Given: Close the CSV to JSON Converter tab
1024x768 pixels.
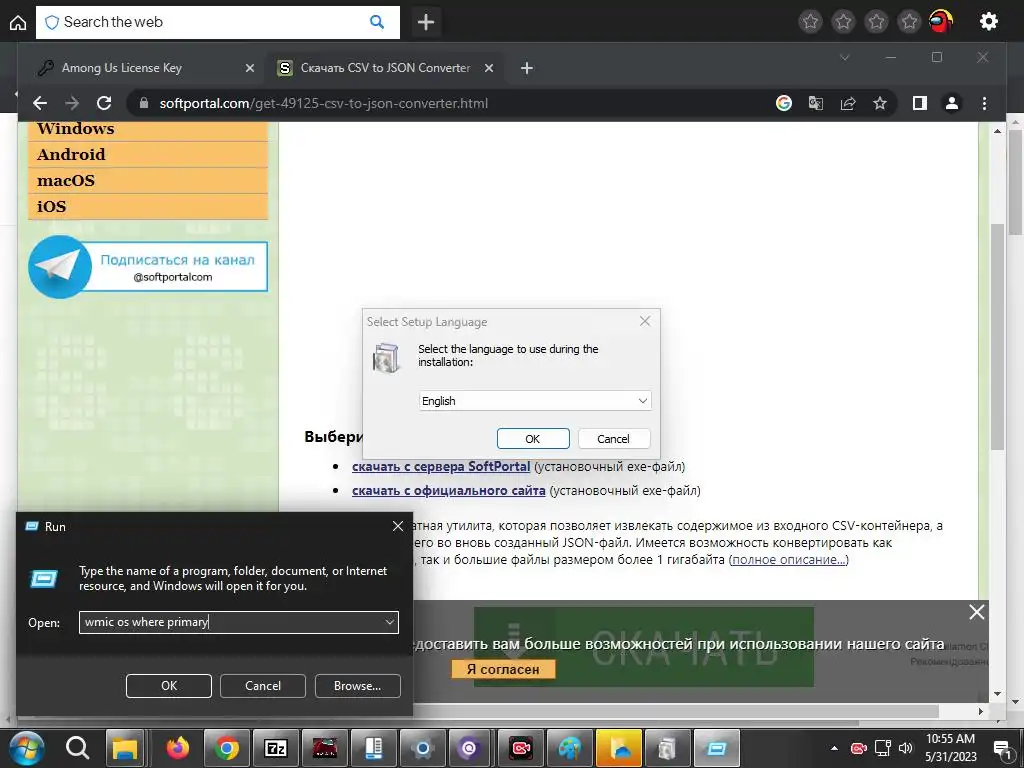Looking at the screenshot, I should click(488, 68).
